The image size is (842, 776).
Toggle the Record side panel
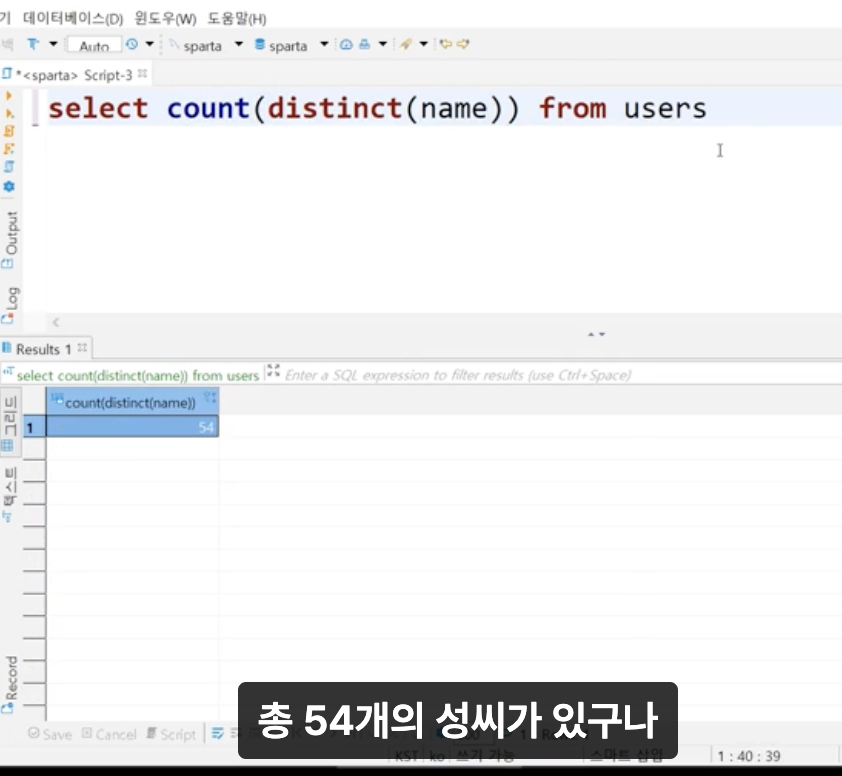[10, 684]
